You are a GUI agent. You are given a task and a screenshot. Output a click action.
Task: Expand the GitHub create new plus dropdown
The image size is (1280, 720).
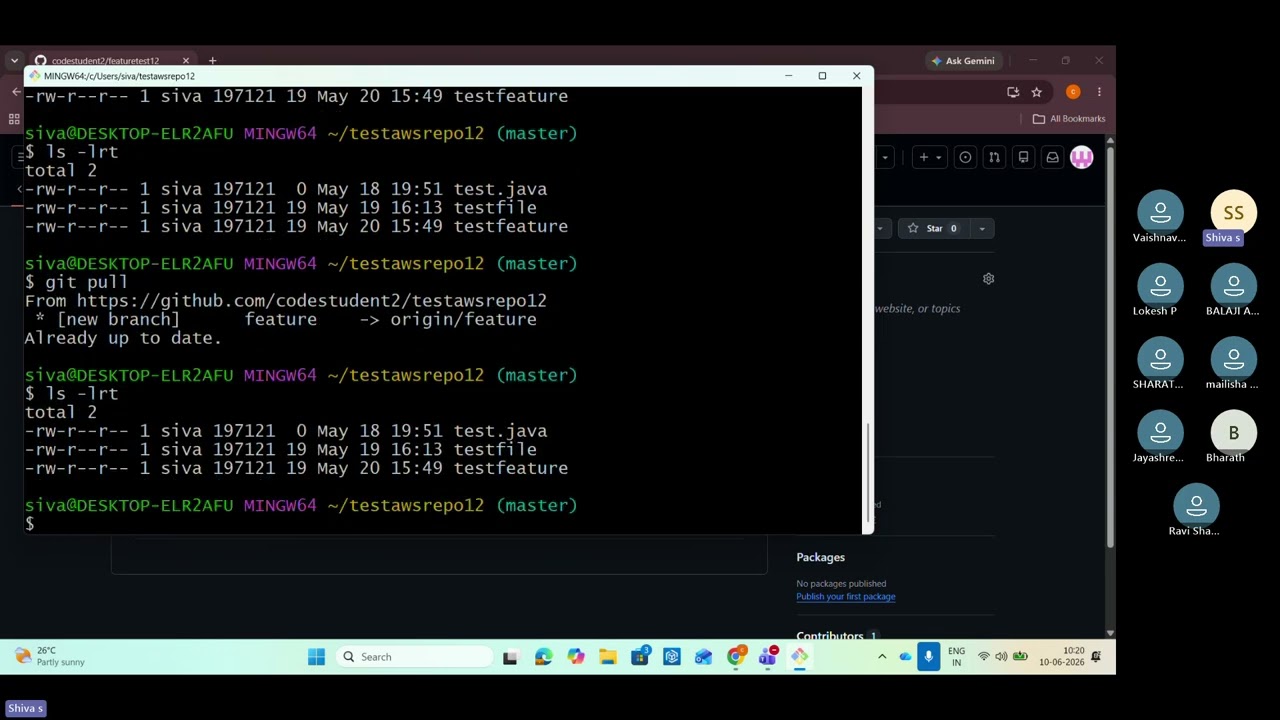[930, 157]
